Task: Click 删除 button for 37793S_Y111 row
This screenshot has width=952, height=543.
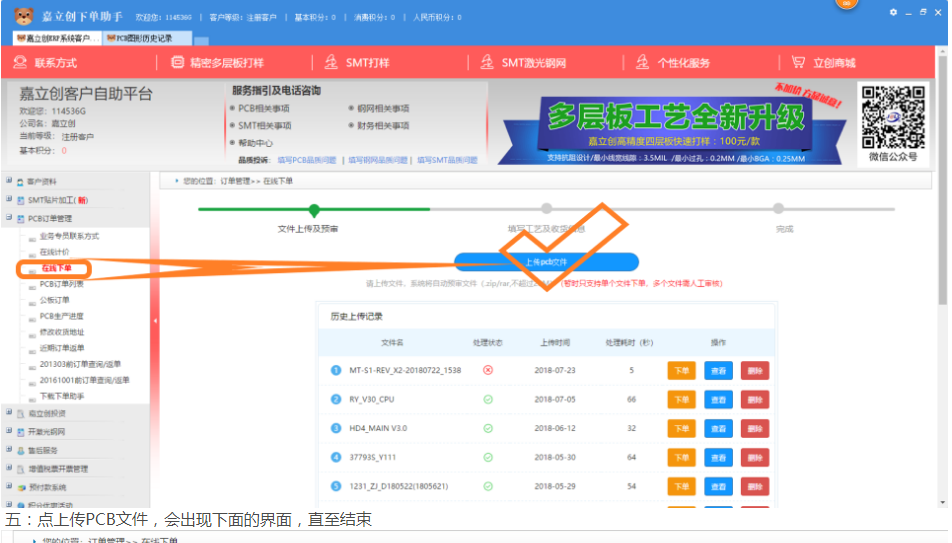Action: tap(755, 457)
